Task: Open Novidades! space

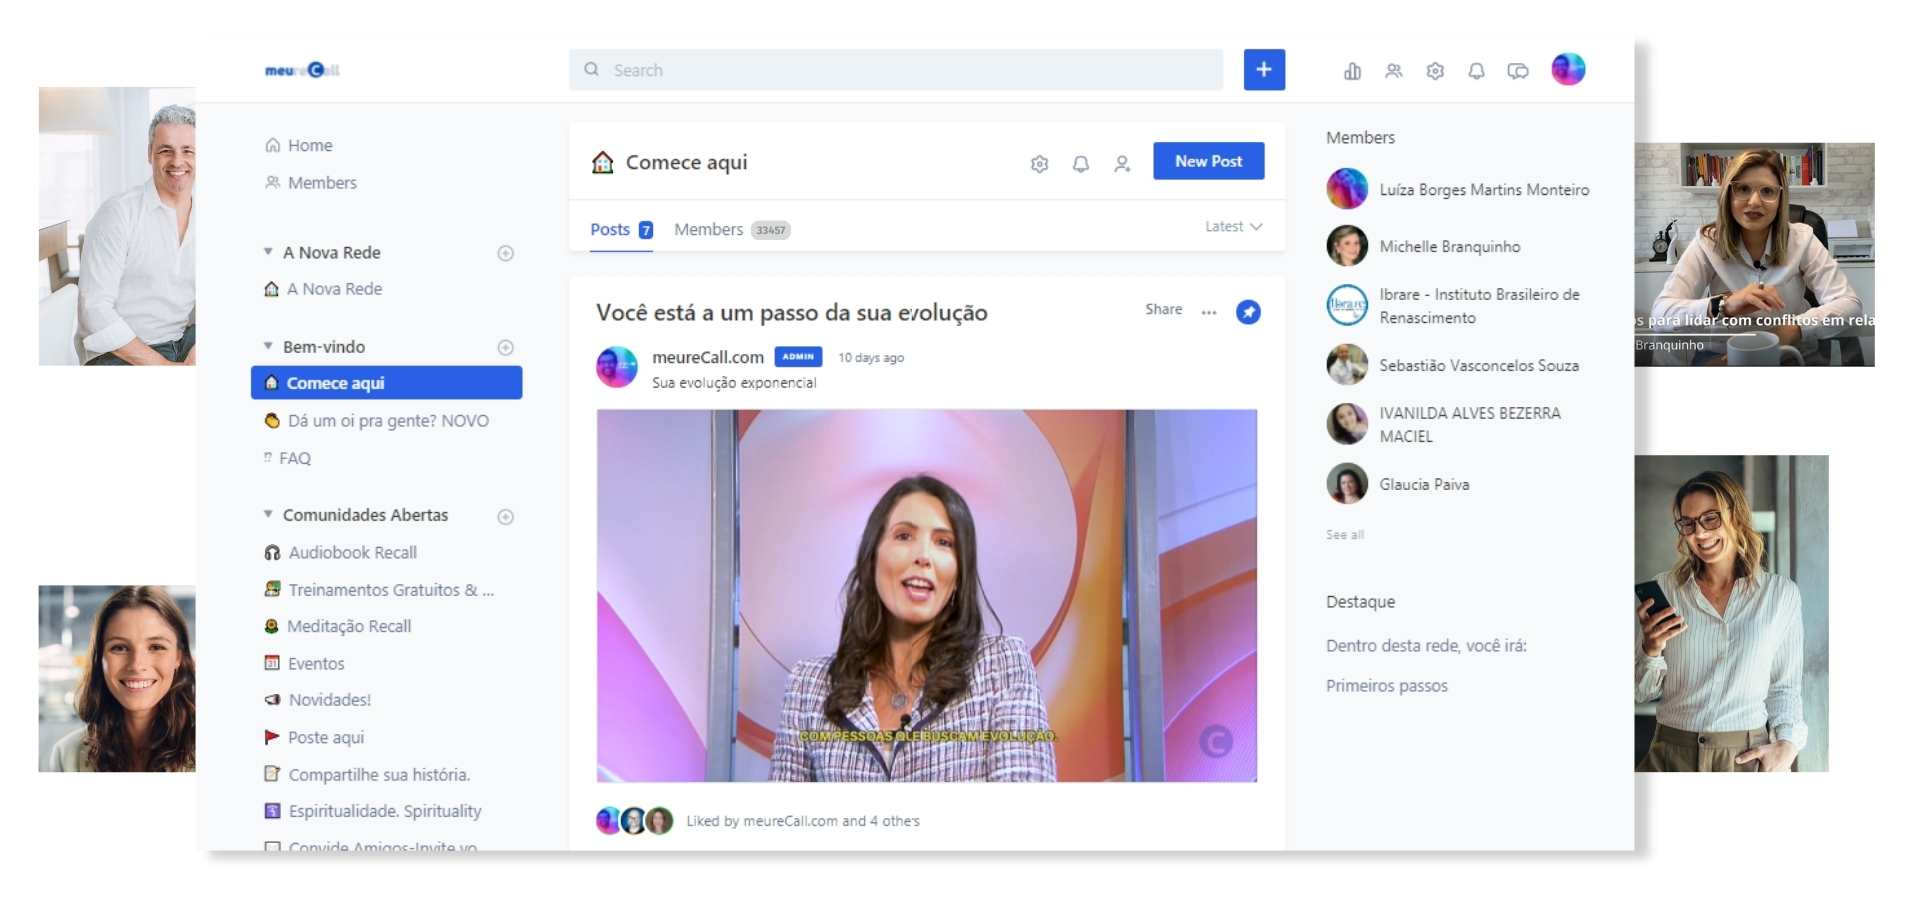Action: pyautogui.click(x=317, y=700)
